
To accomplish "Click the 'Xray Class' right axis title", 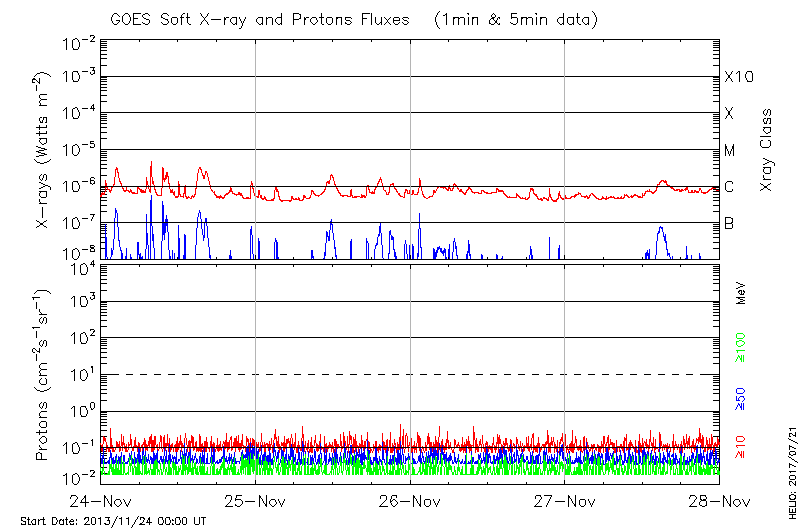I will (767, 150).
